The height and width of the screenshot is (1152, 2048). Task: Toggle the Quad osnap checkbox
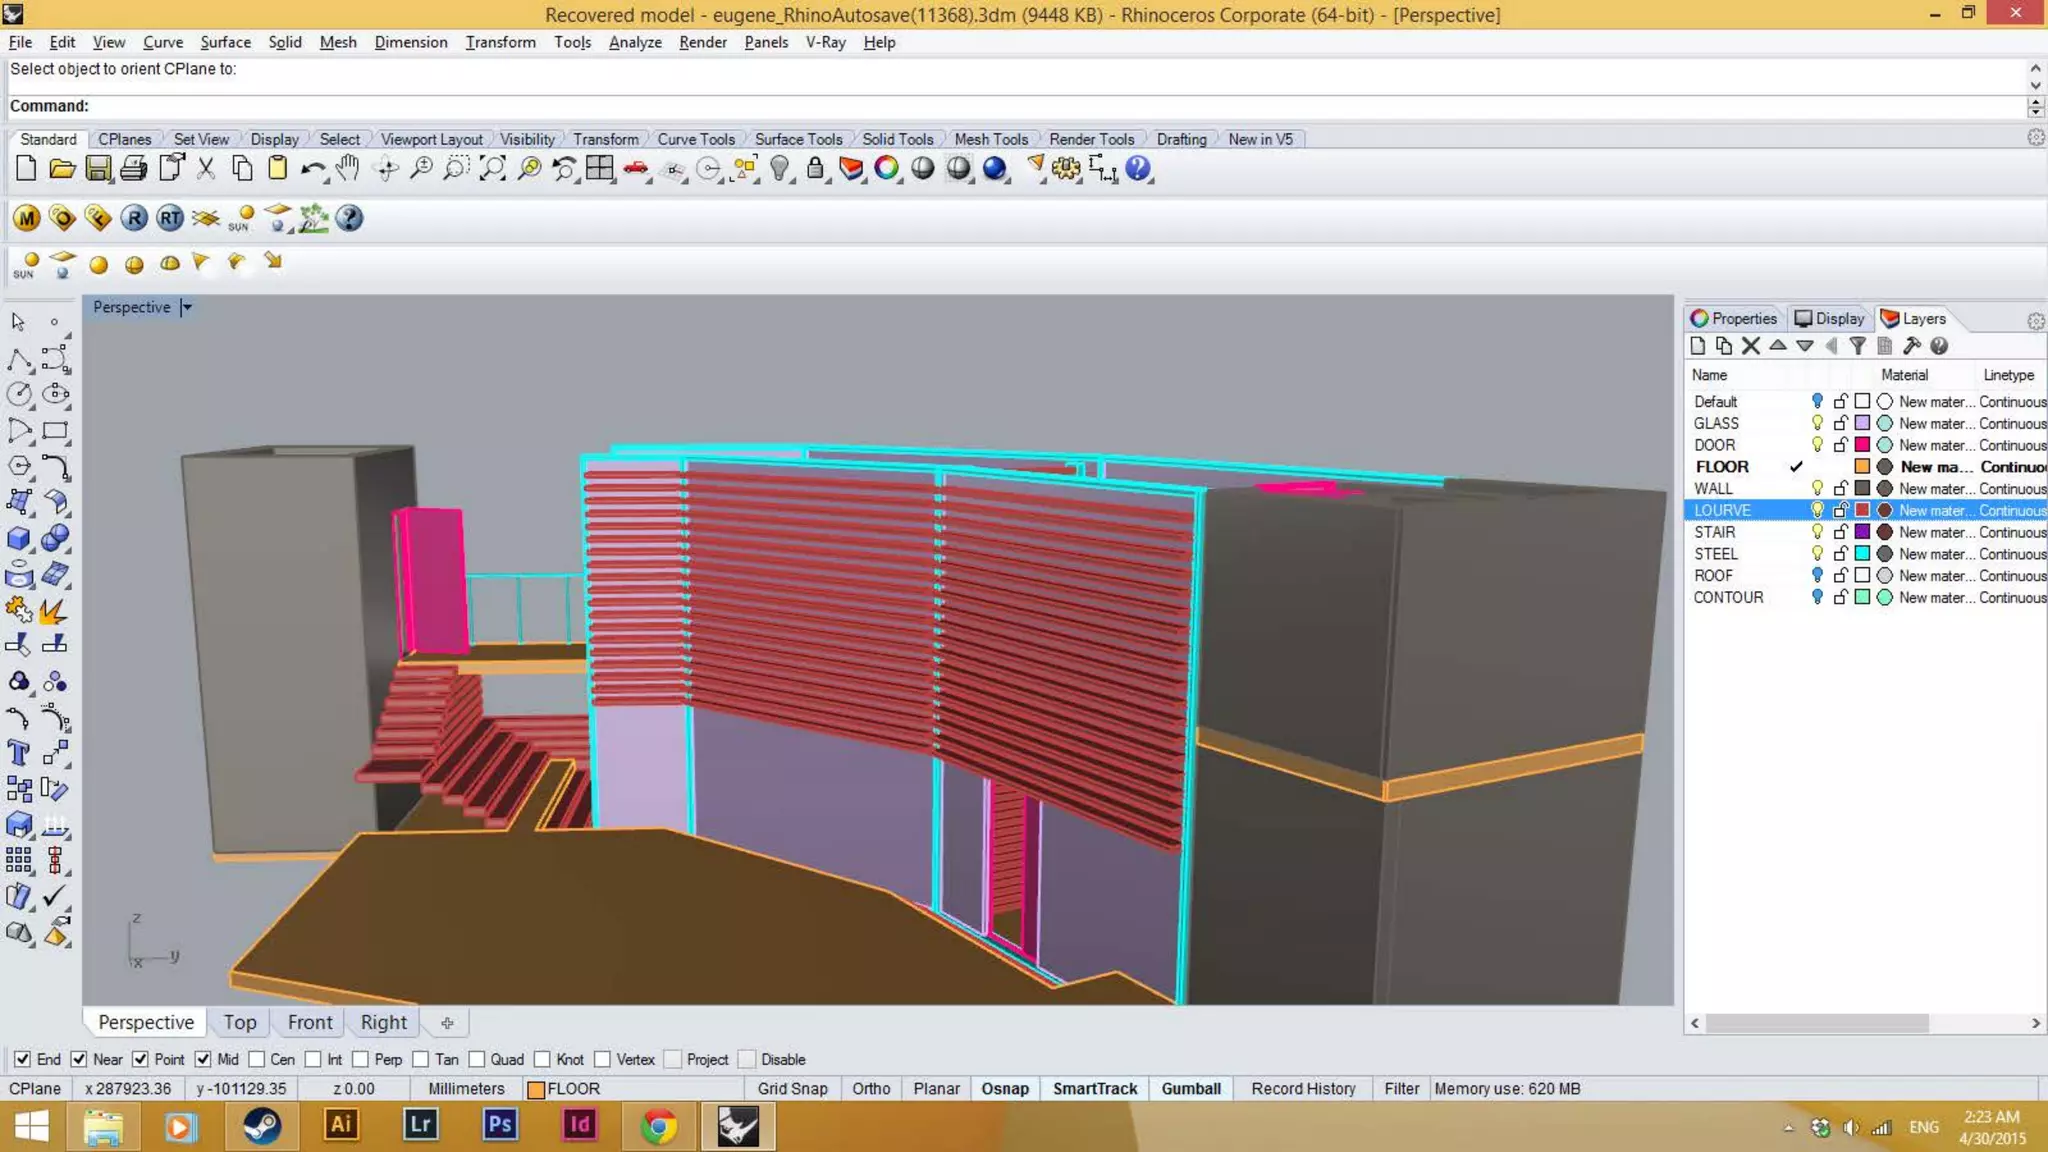coord(477,1059)
